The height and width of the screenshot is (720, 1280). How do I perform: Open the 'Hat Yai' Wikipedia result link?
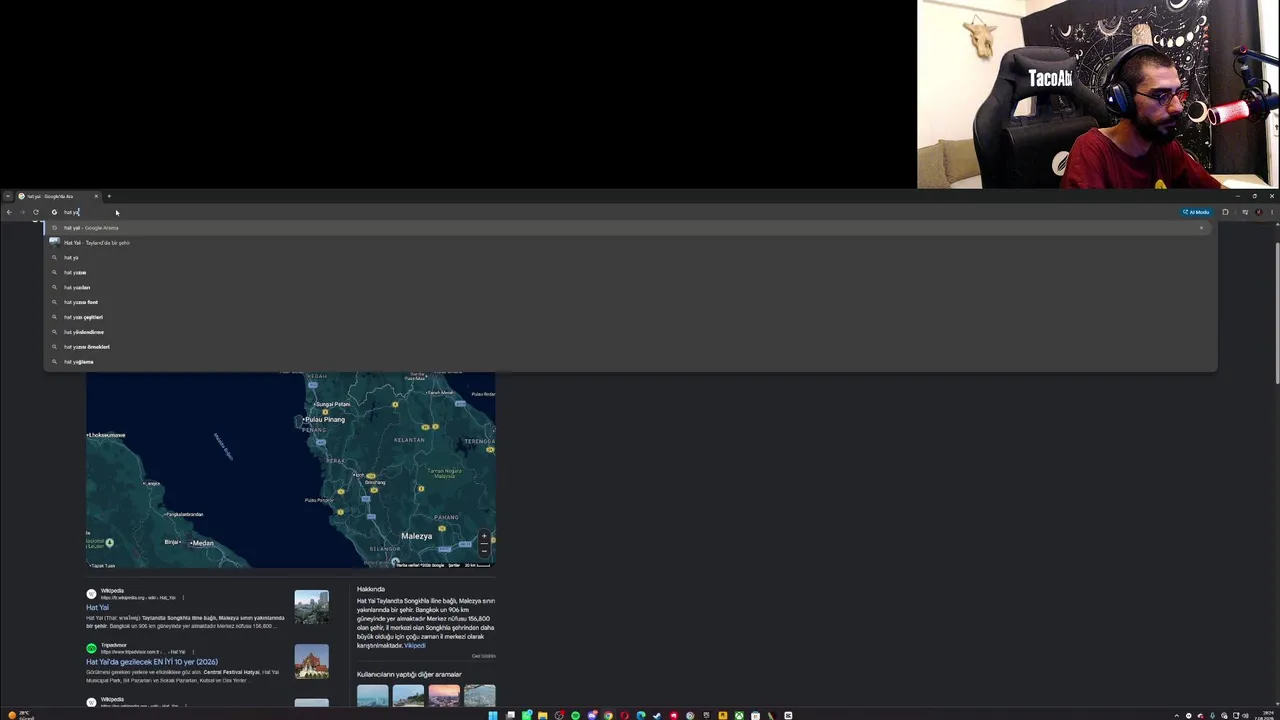coord(97,608)
